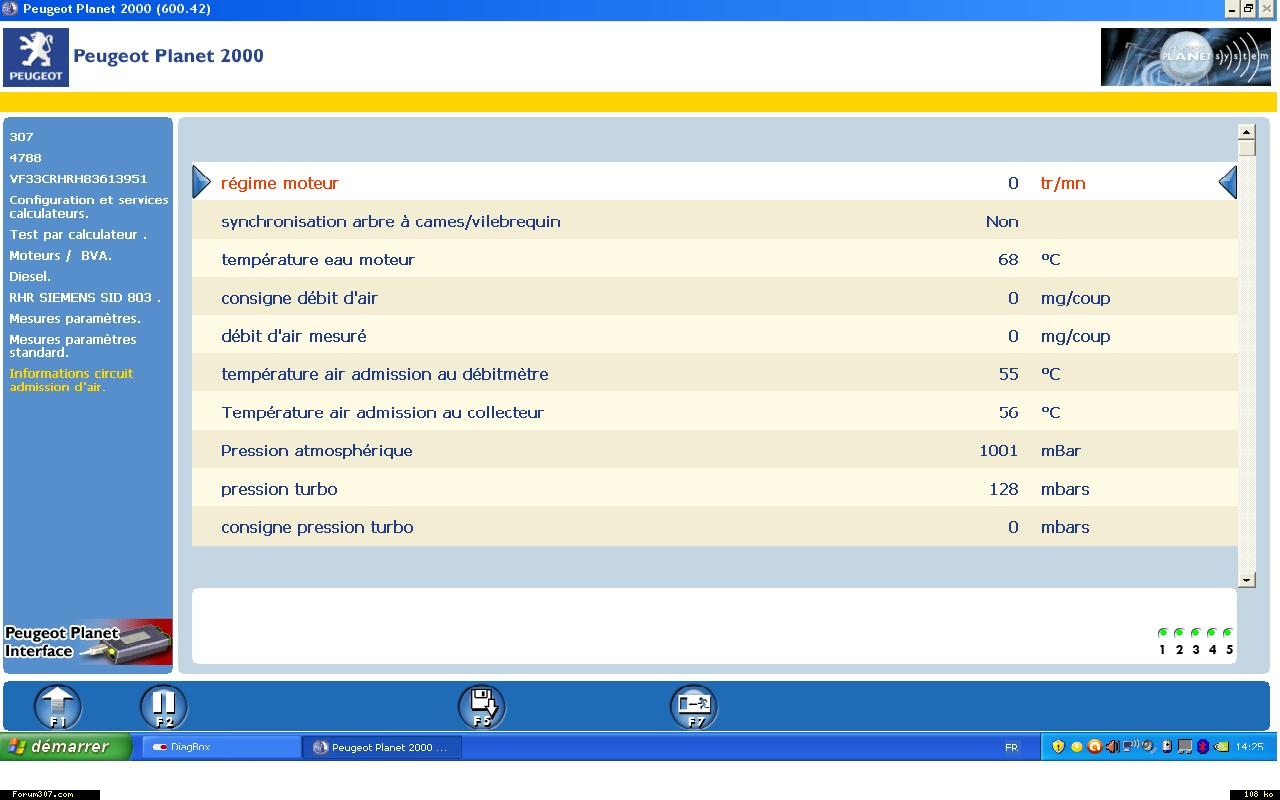Click the value 128 for pression turbo
The height and width of the screenshot is (800, 1280).
[x=1004, y=489]
